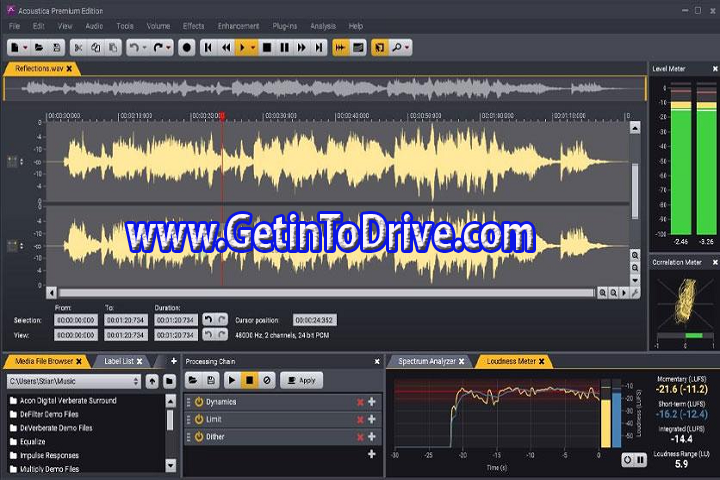Screen dimensions: 720x480
Task: Open the Effects menu
Action: 193,26
